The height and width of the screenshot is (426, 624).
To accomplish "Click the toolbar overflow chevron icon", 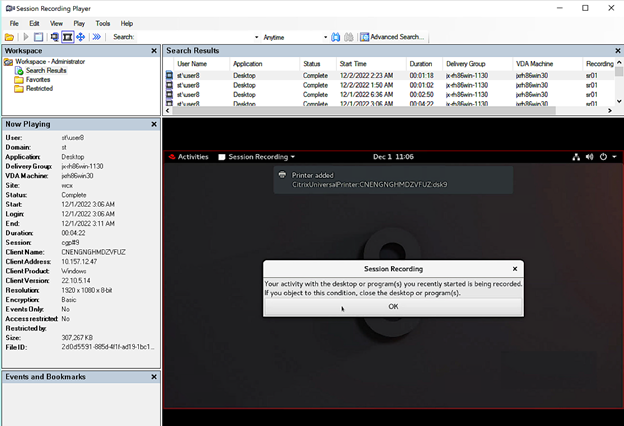I will 96,37.
